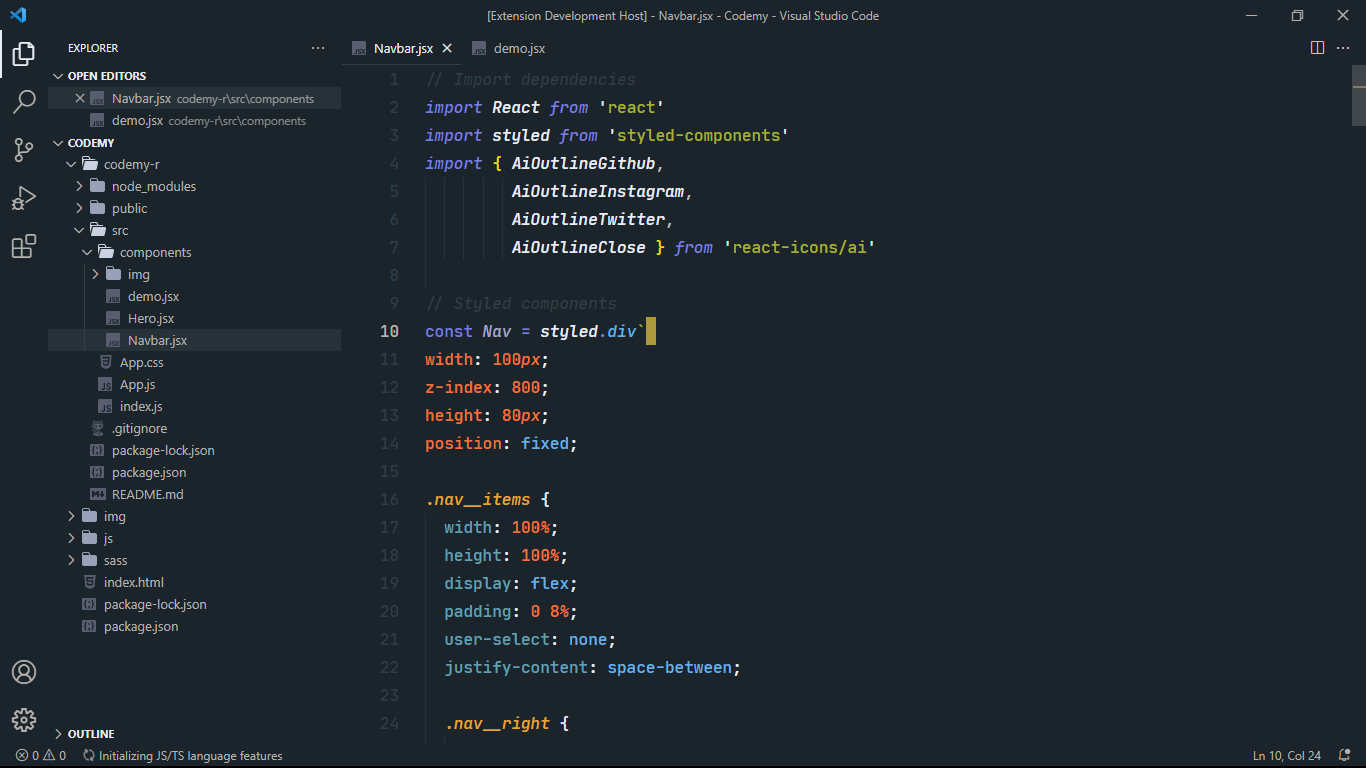Close Navbar.jsx in Open Editors list
Image resolution: width=1366 pixels, height=768 pixels.
pyautogui.click(x=80, y=98)
